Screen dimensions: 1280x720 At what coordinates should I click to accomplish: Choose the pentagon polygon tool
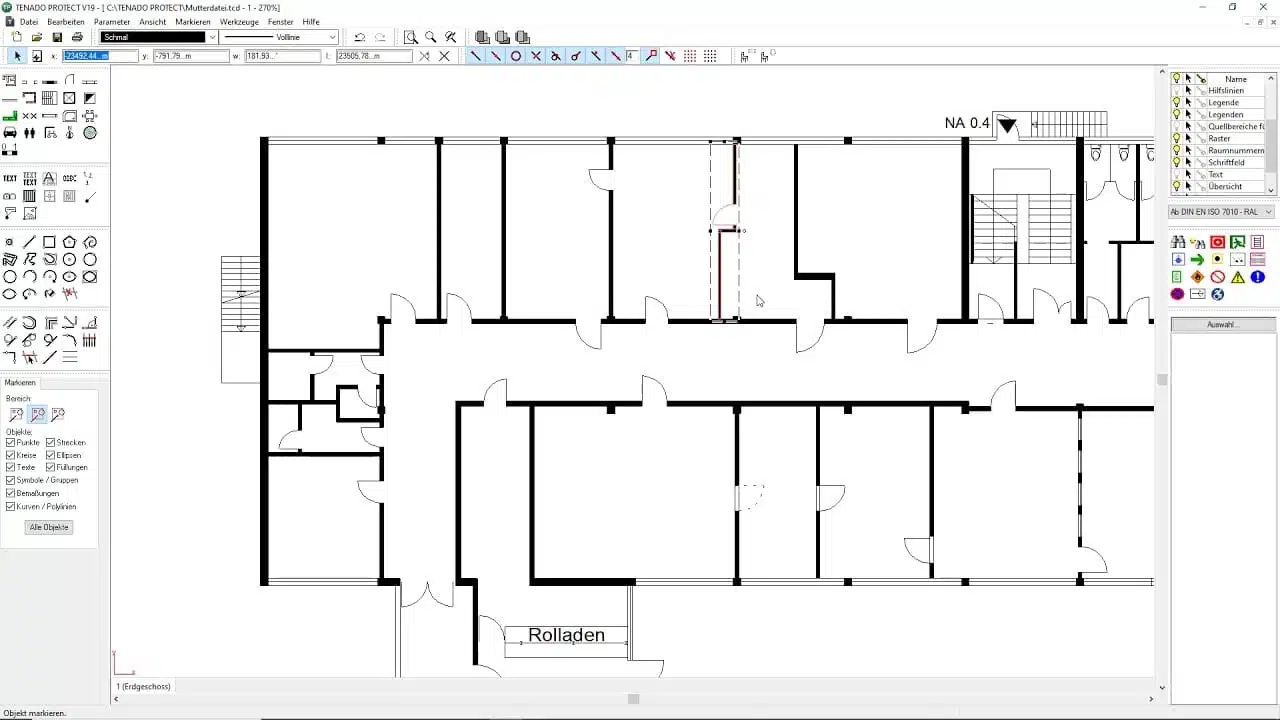coord(69,242)
